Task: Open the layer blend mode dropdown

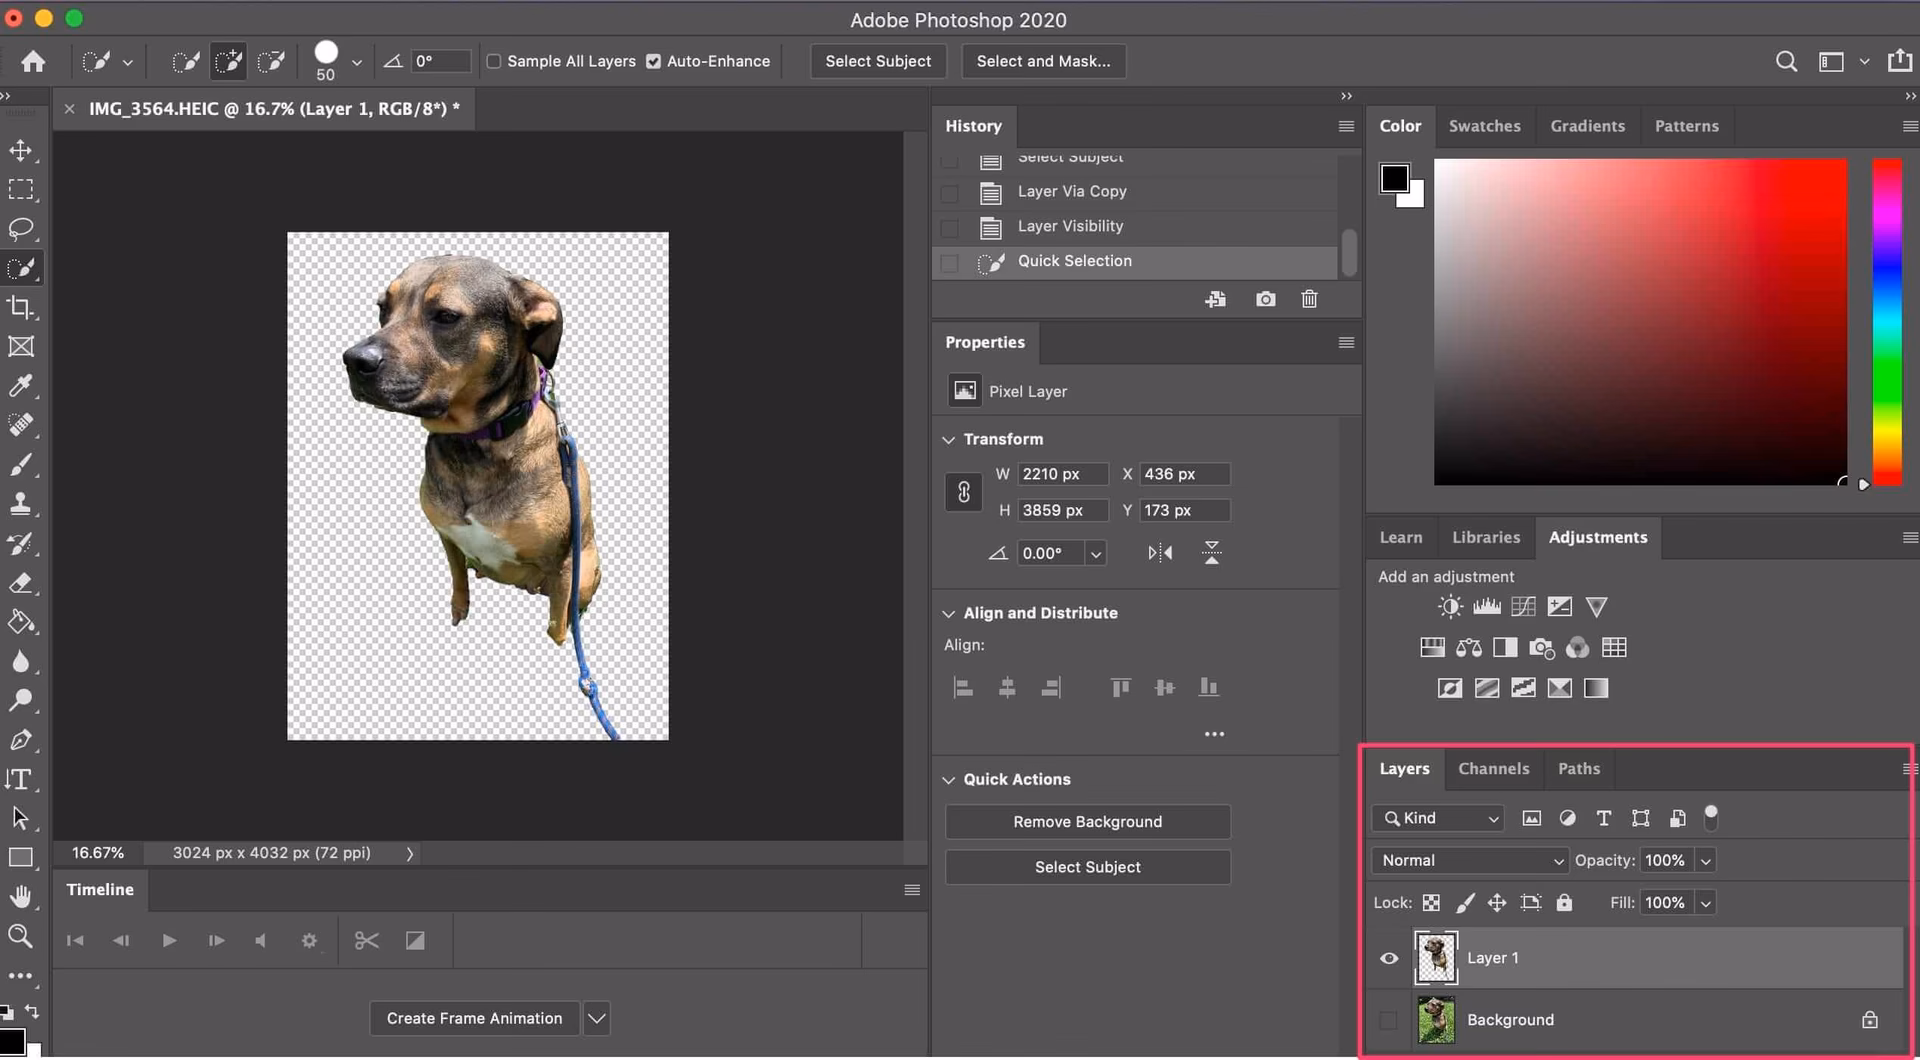Action: click(1468, 860)
